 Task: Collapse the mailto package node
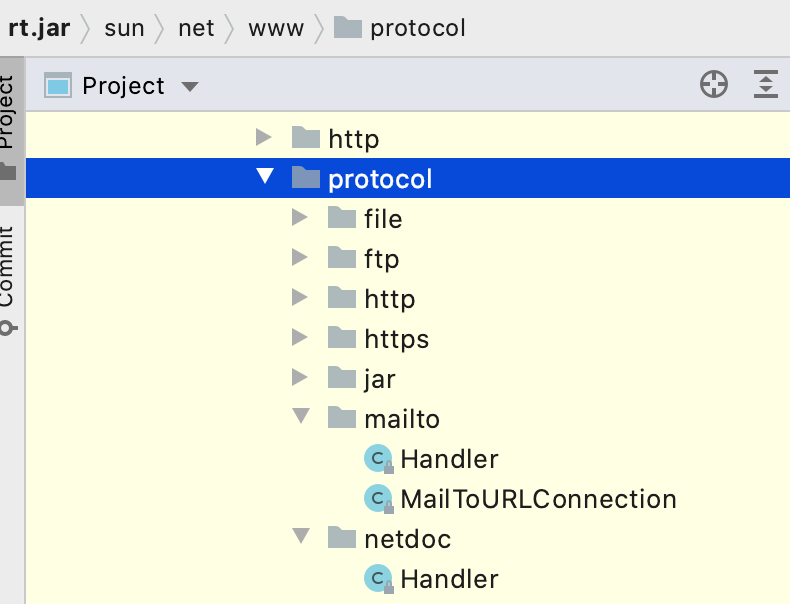click(x=300, y=417)
